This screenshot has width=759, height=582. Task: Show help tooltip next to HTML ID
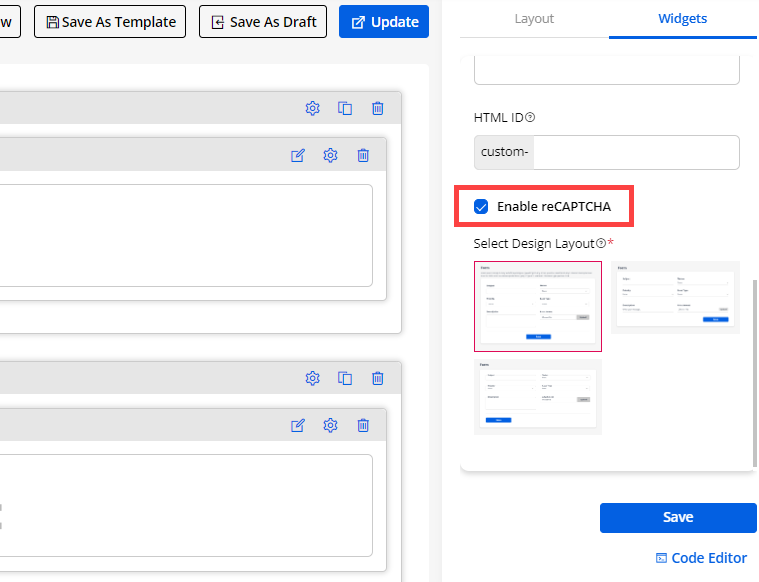tap(530, 117)
